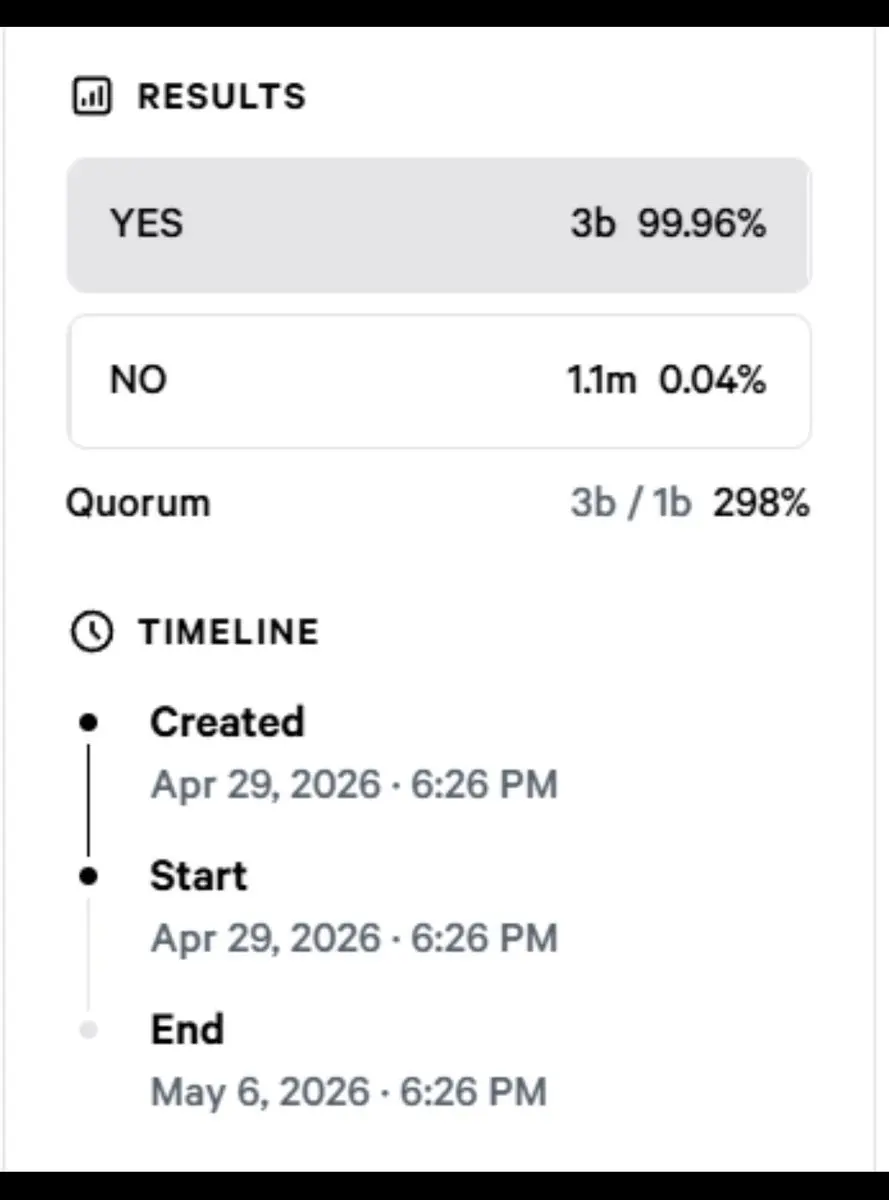This screenshot has height=1200, width=889.
Task: Click the 3b YES vote count
Action: [x=592, y=225]
